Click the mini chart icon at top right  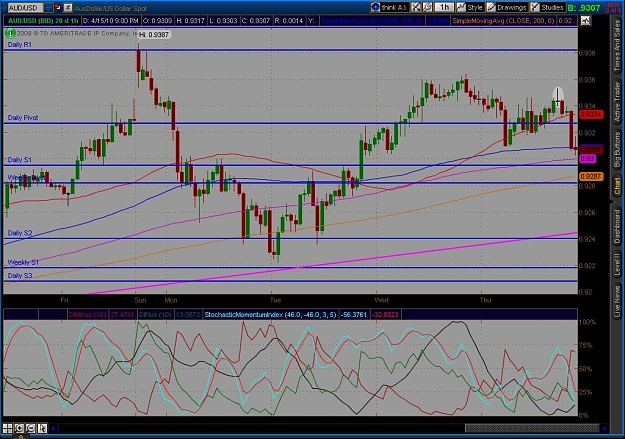(585, 20)
